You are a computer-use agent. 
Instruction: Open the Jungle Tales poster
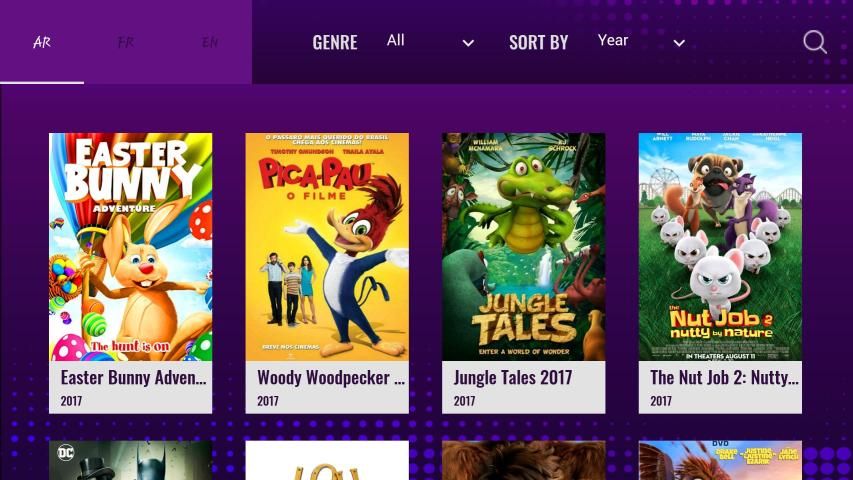pos(523,247)
